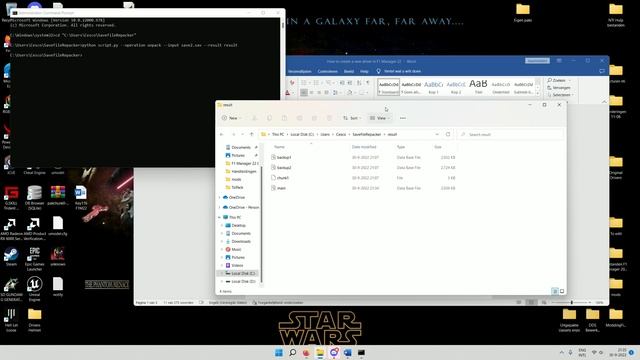
Task: Go forward using Explorer forward arrow
Action: click(233, 134)
